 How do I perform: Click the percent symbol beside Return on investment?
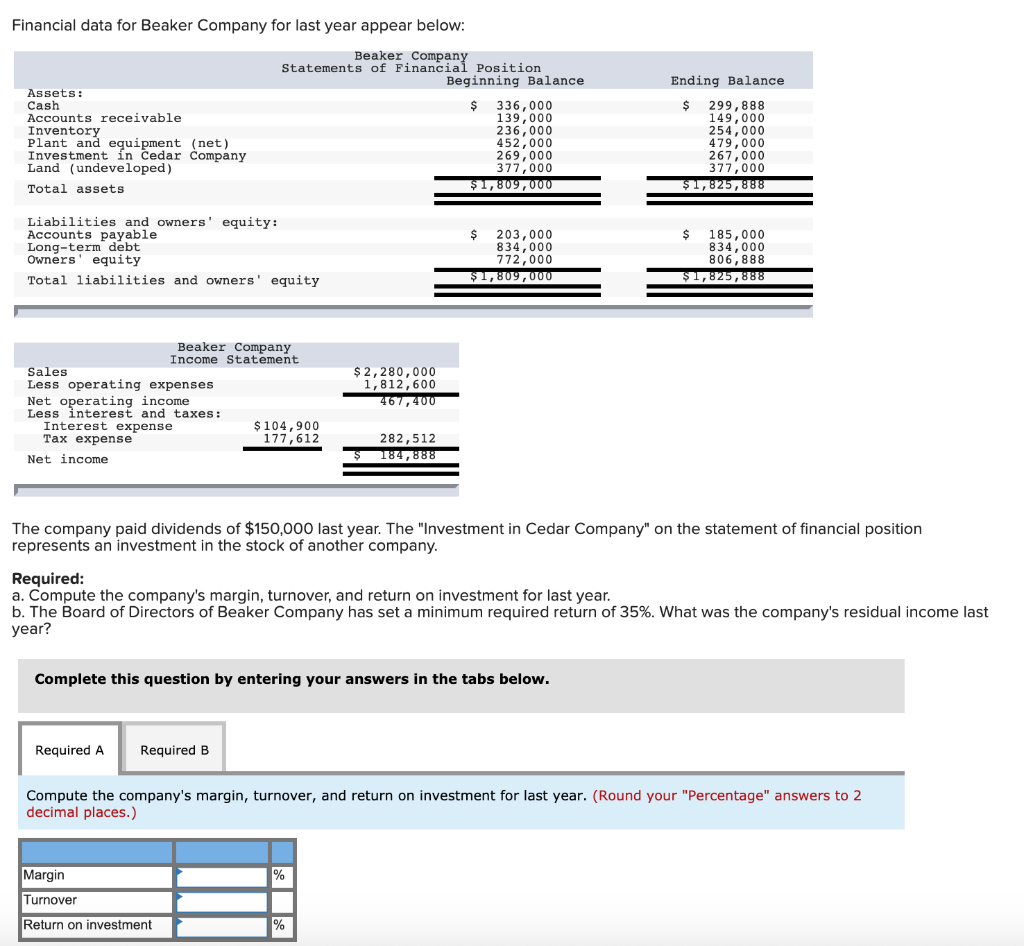click(x=281, y=925)
